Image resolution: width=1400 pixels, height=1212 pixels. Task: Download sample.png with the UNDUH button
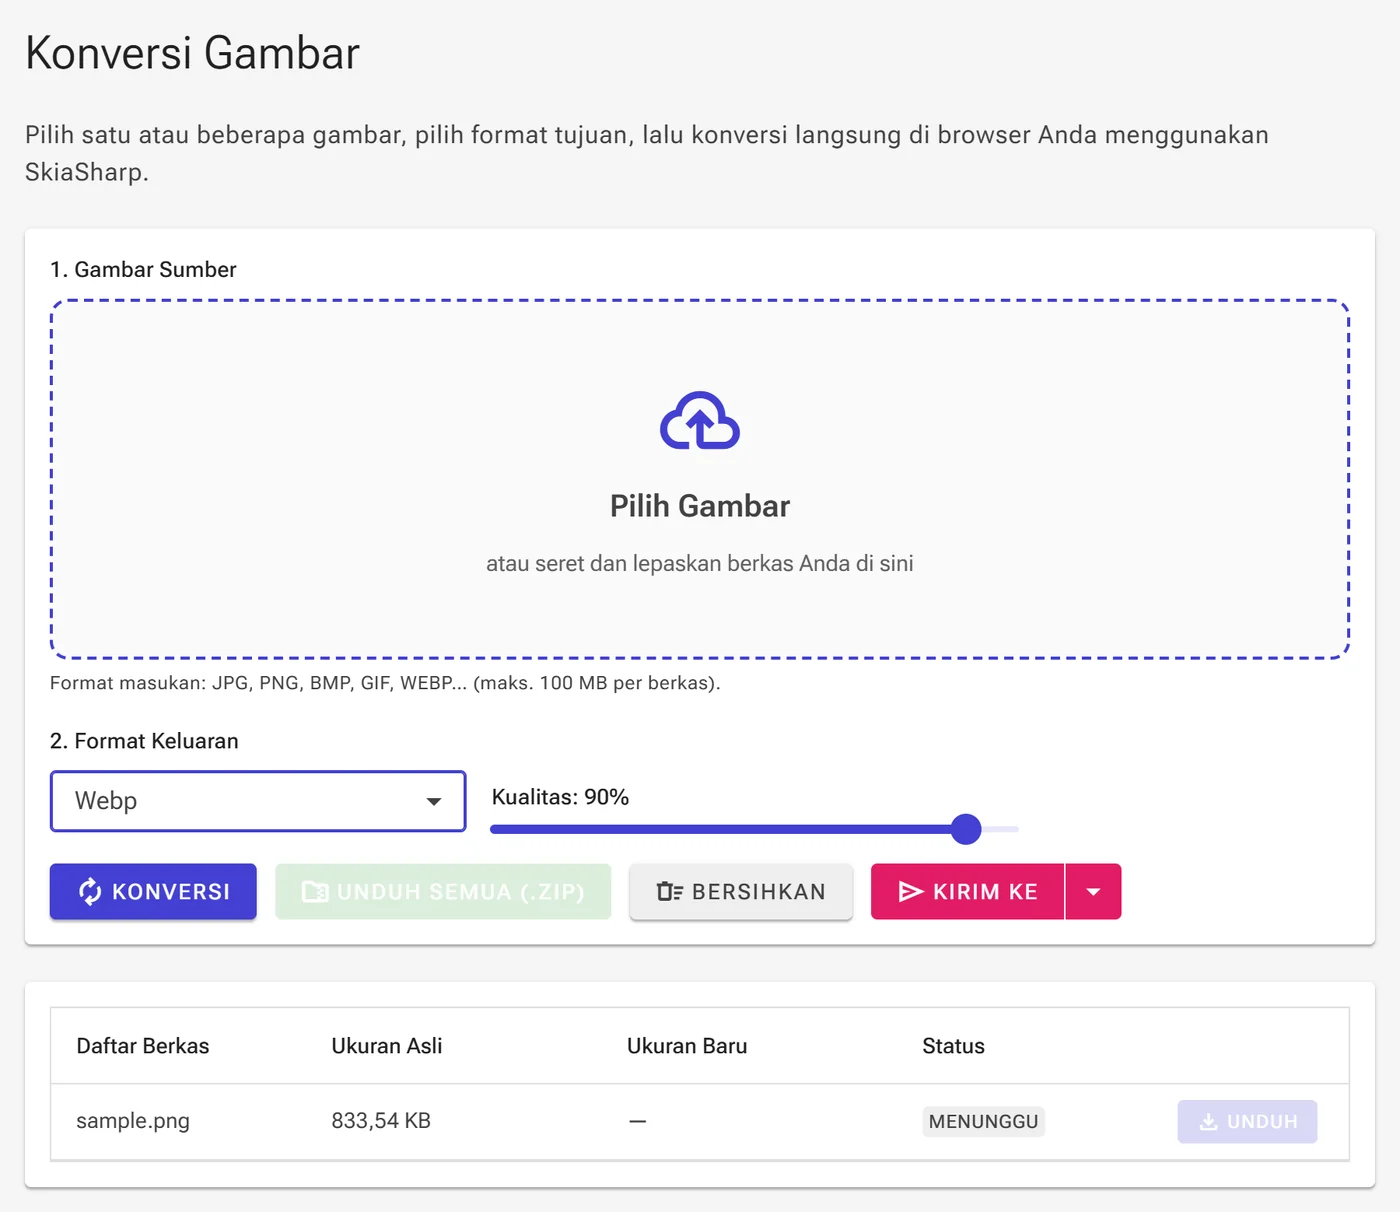click(x=1247, y=1122)
